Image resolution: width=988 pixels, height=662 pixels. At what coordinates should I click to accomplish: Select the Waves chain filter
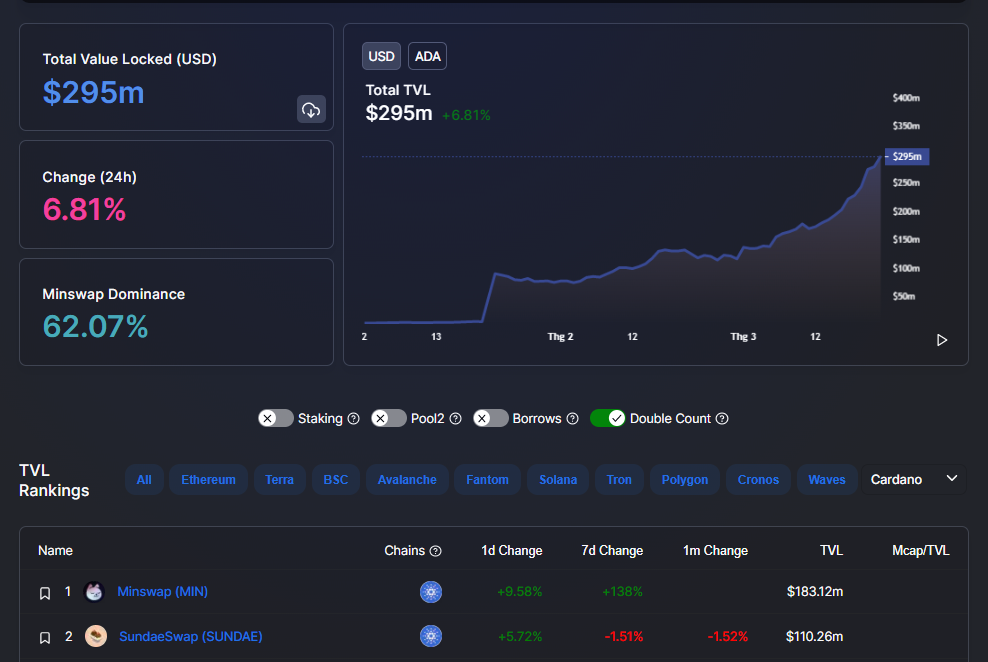[827, 479]
